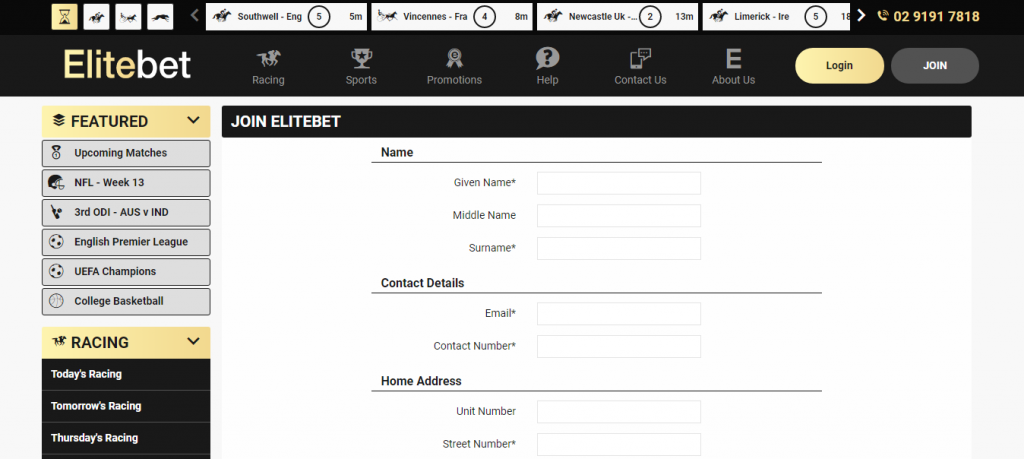Click the medal icon beside Upcoming Matches
1024x459 pixels.
click(x=56, y=153)
